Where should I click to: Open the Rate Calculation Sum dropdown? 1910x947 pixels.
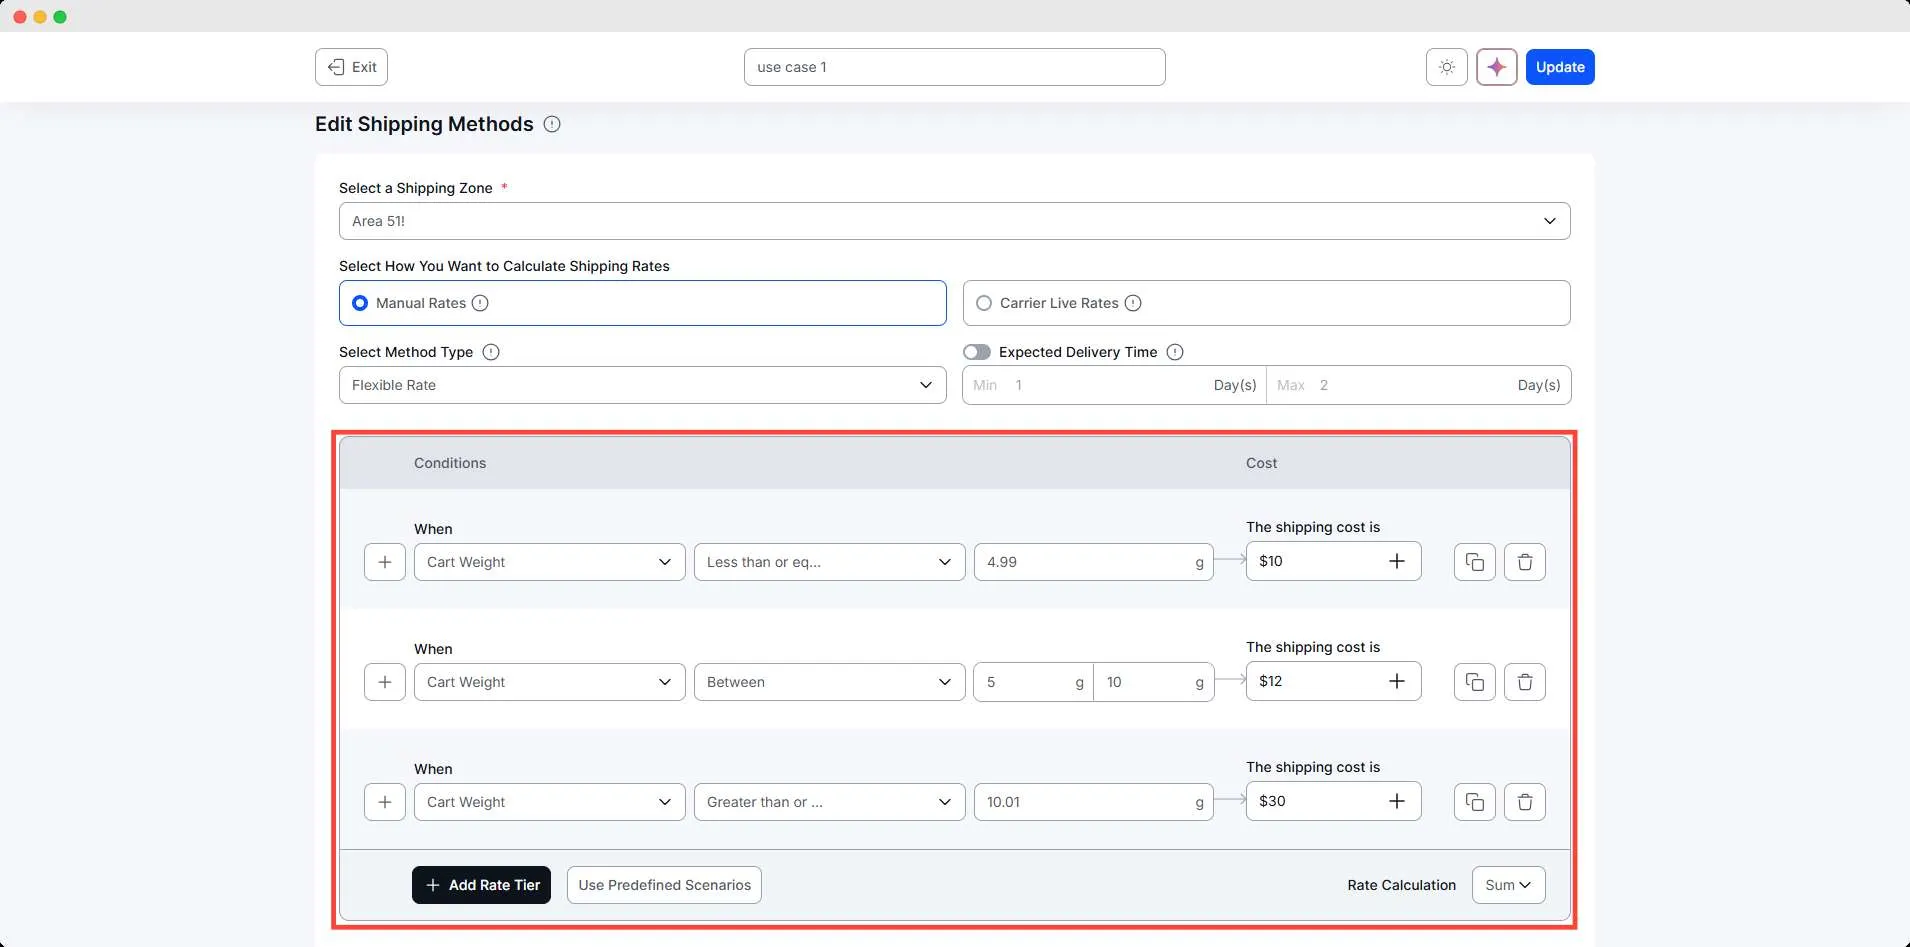tap(1507, 884)
